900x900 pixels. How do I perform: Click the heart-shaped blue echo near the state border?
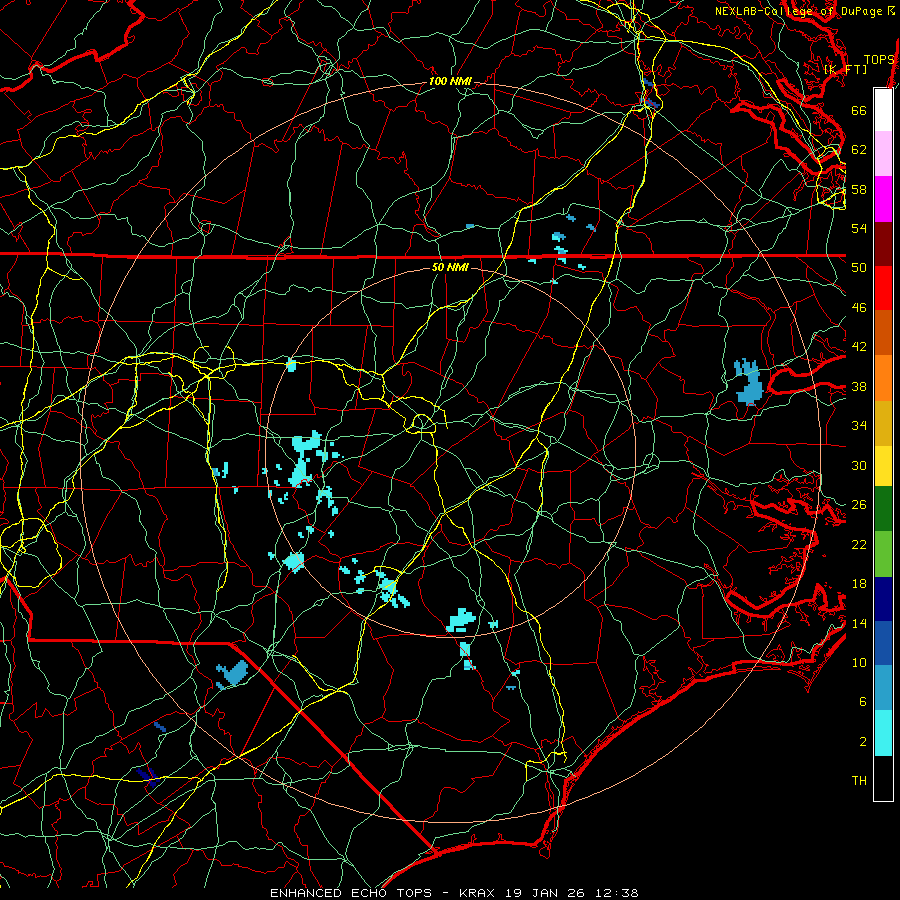click(232, 674)
